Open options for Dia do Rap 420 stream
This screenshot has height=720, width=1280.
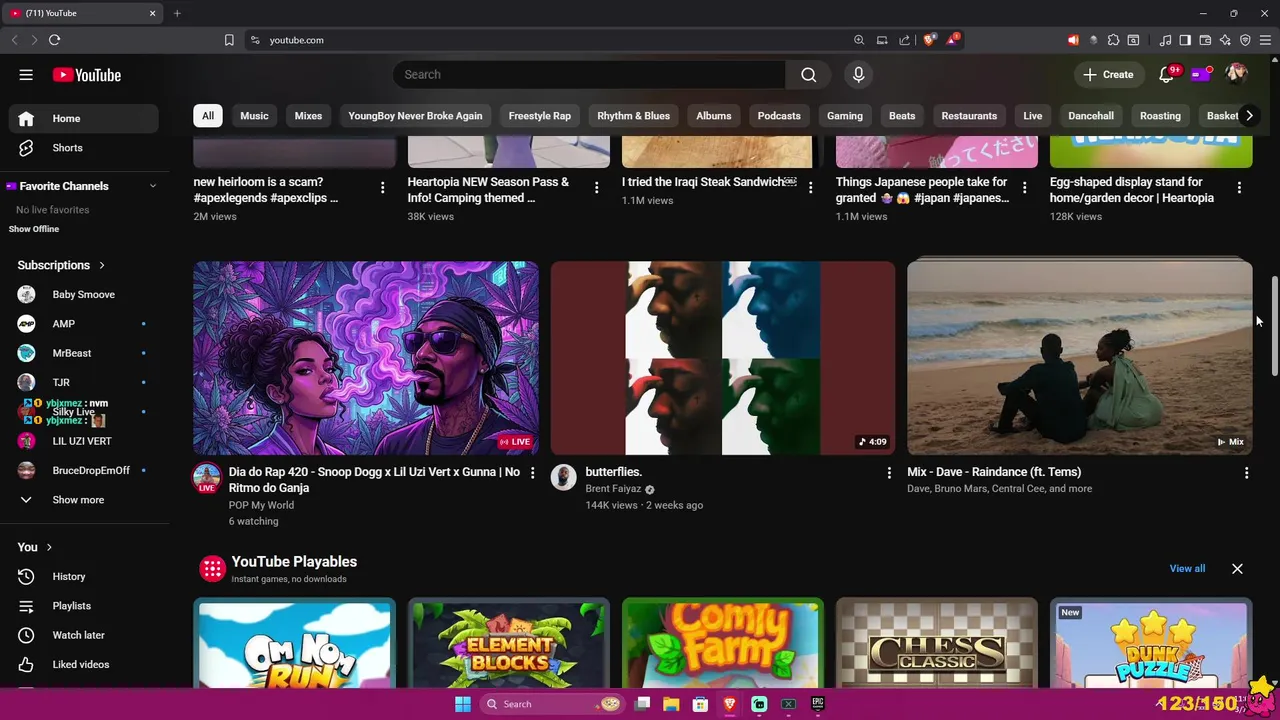(532, 473)
